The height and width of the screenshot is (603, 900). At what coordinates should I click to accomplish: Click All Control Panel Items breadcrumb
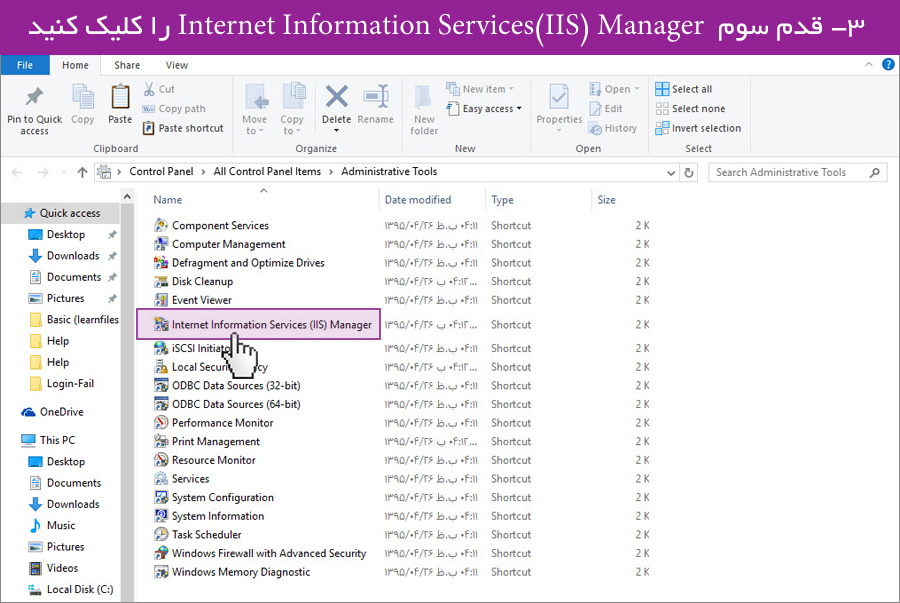coord(267,172)
